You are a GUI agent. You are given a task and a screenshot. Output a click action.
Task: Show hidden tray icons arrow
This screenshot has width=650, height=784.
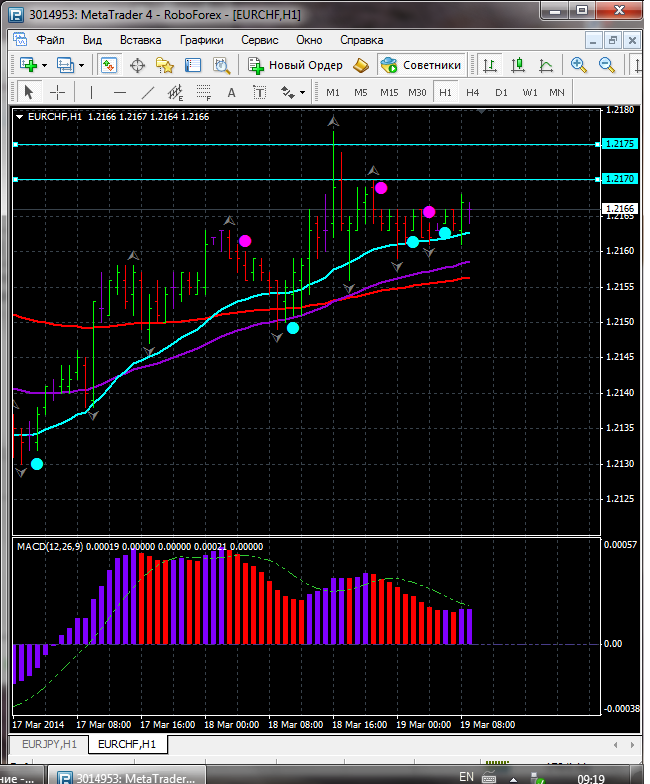point(513,779)
